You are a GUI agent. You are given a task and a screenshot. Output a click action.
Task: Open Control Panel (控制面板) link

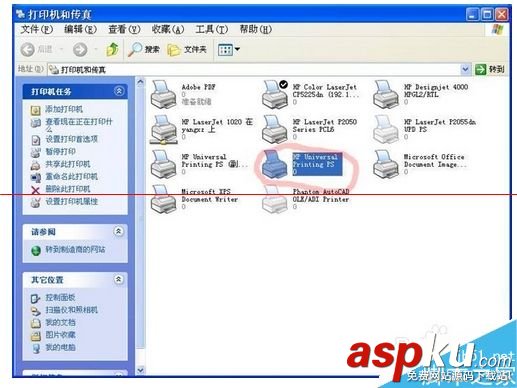[60, 297]
